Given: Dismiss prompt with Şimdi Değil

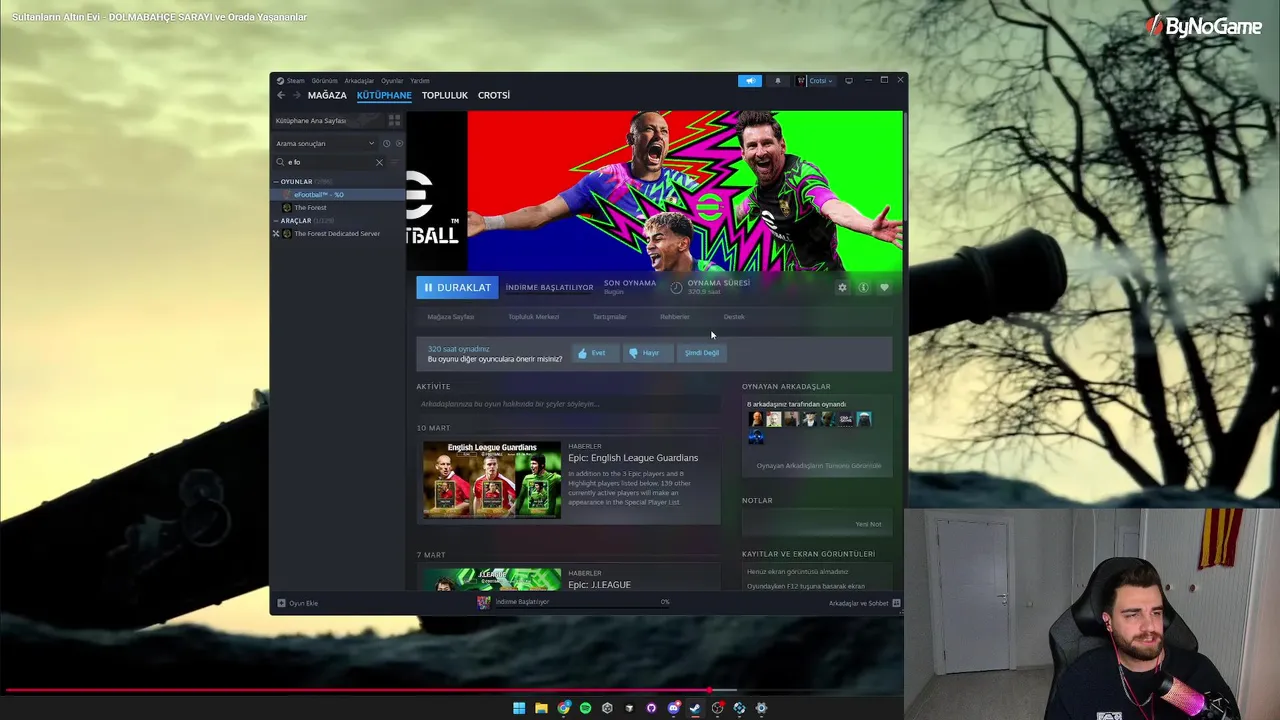Looking at the screenshot, I should [702, 353].
